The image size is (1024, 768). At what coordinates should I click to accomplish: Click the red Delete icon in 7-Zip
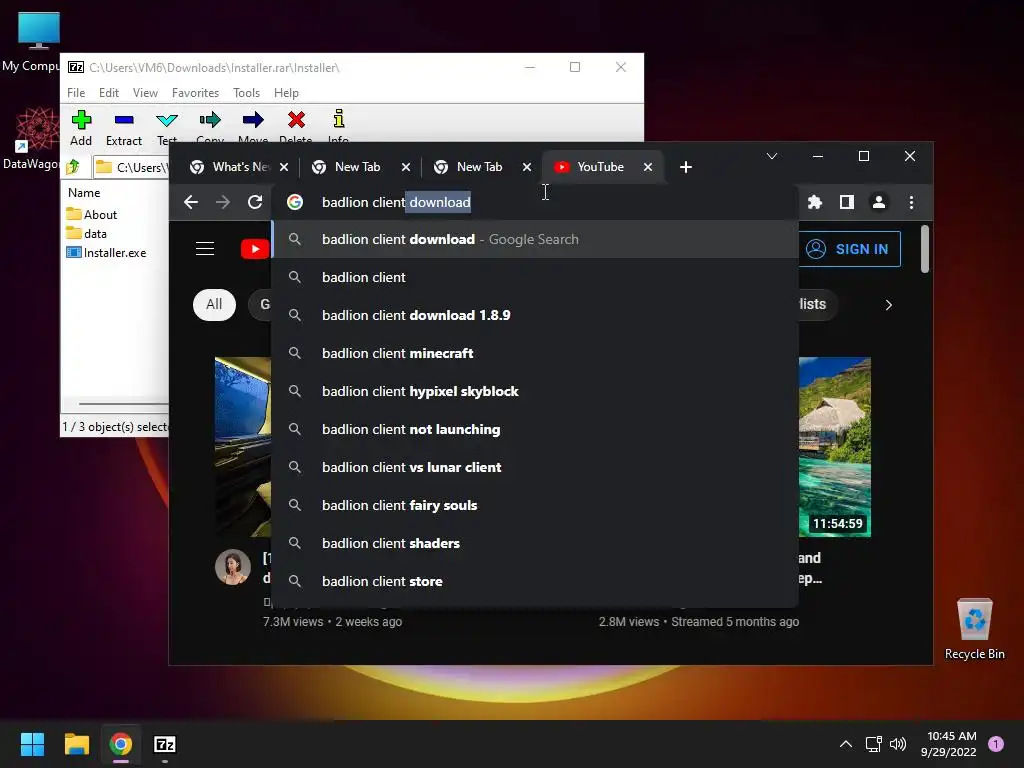click(296, 120)
